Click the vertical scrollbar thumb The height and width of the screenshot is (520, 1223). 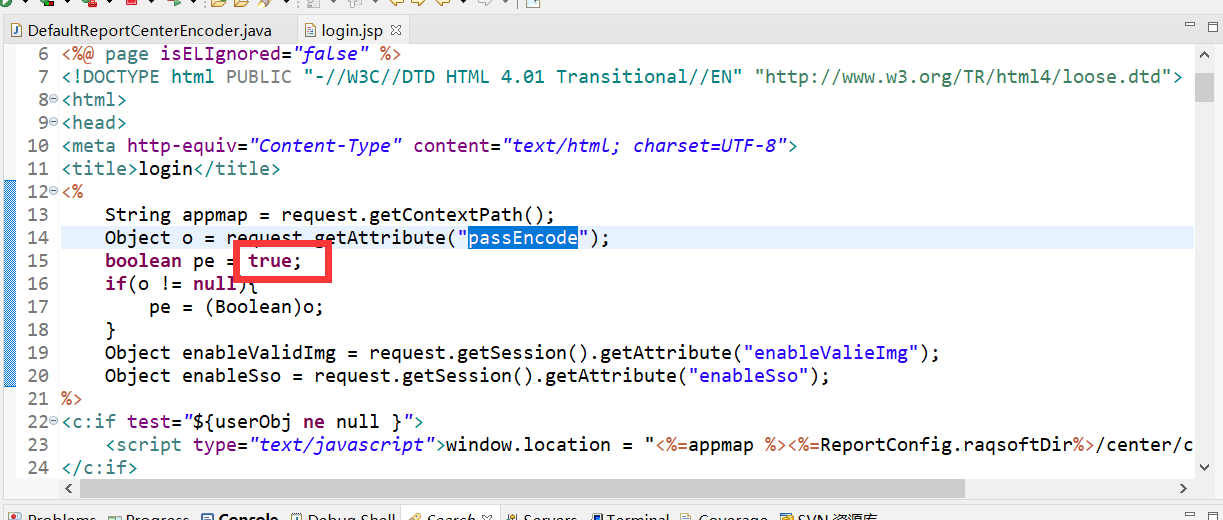[x=1206, y=86]
